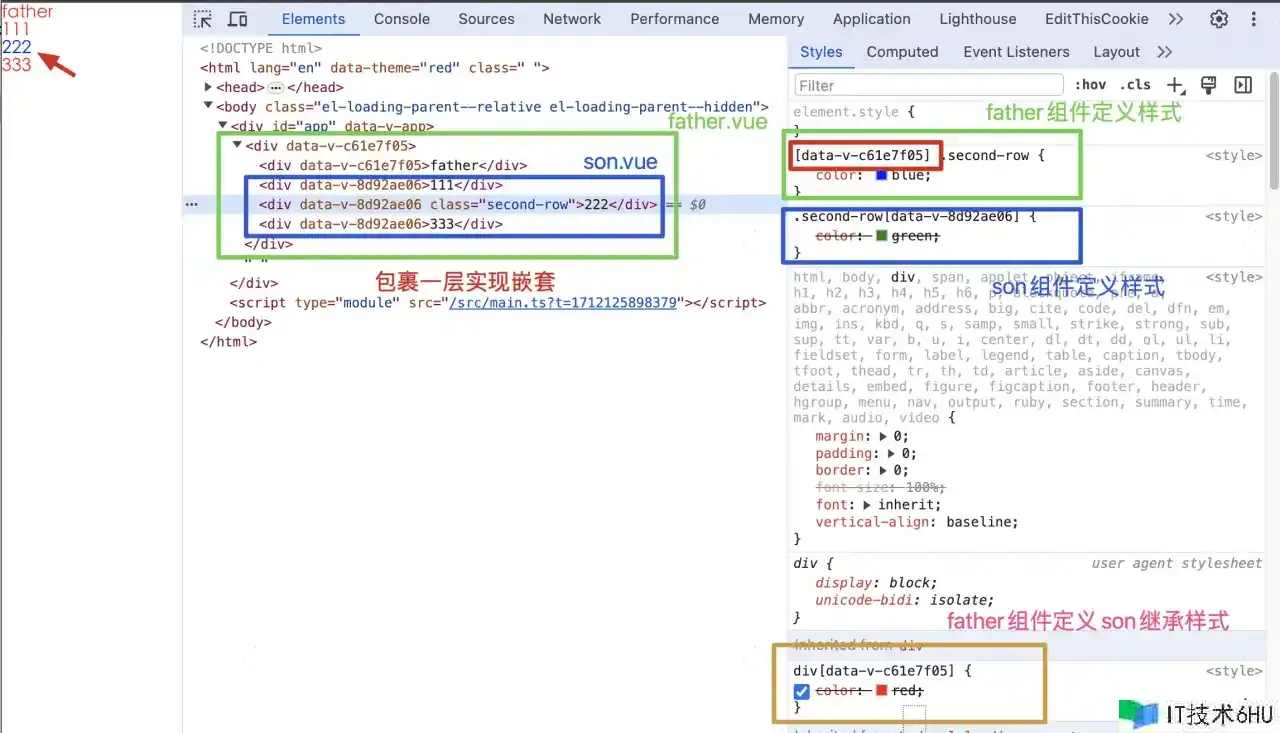Open the rendering emulations paintbrush icon
1280x733 pixels.
1208,85
